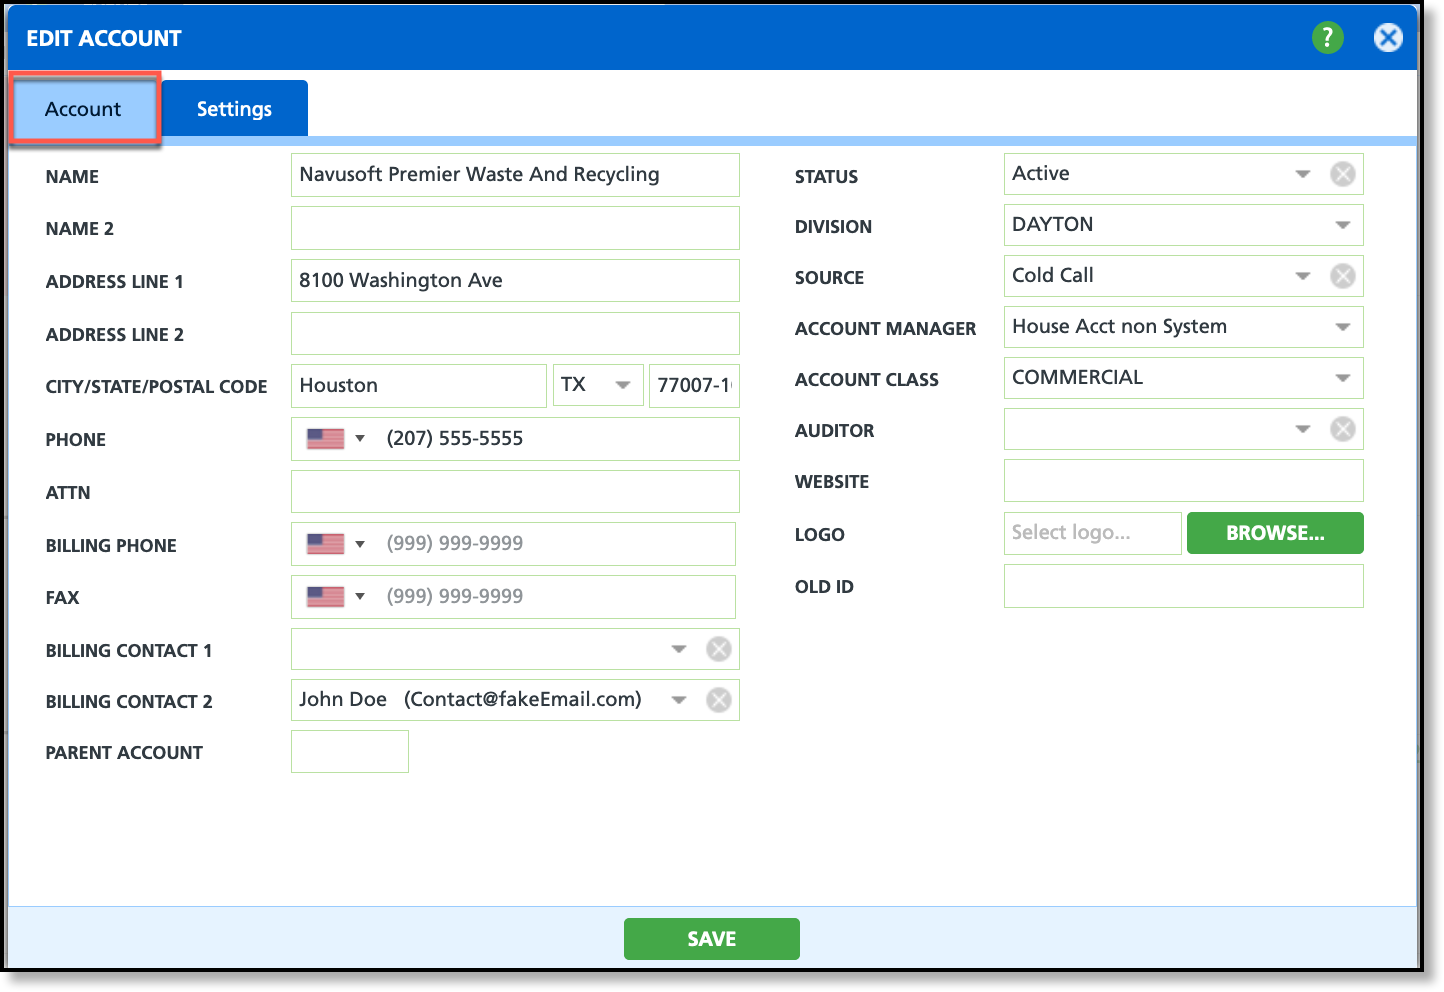Open the Account Class dropdown
This screenshot has width=1444, height=992.
pos(1342,378)
